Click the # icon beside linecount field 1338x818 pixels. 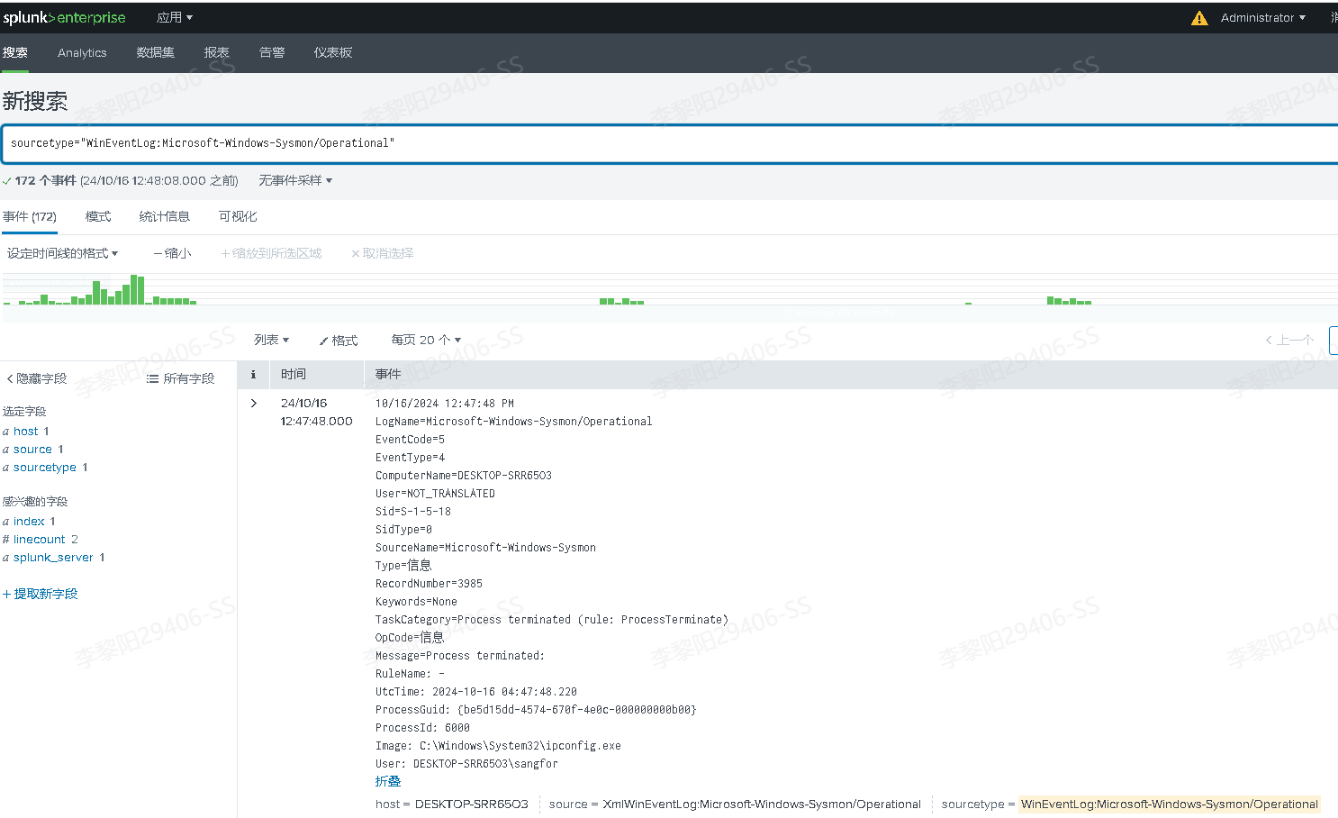pyautogui.click(x=7, y=539)
